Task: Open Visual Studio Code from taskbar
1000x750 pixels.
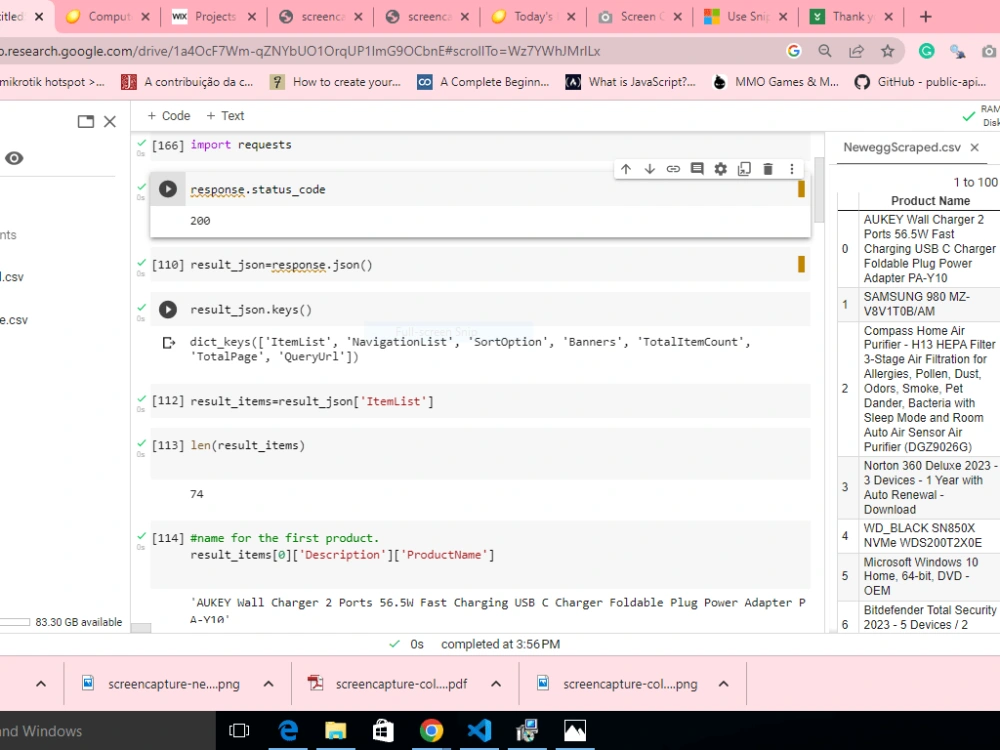Action: point(479,730)
